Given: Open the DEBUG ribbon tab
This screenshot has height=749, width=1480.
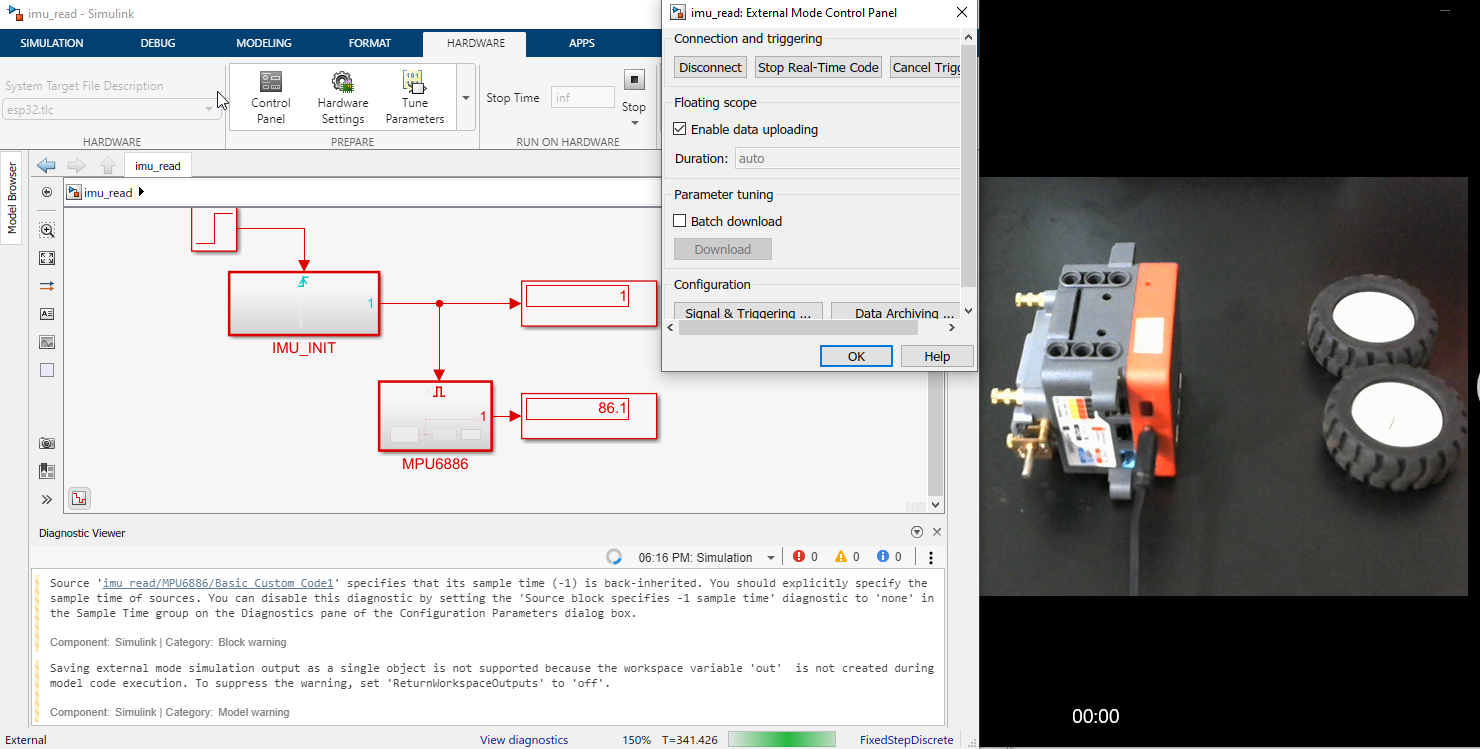Looking at the screenshot, I should (x=158, y=43).
